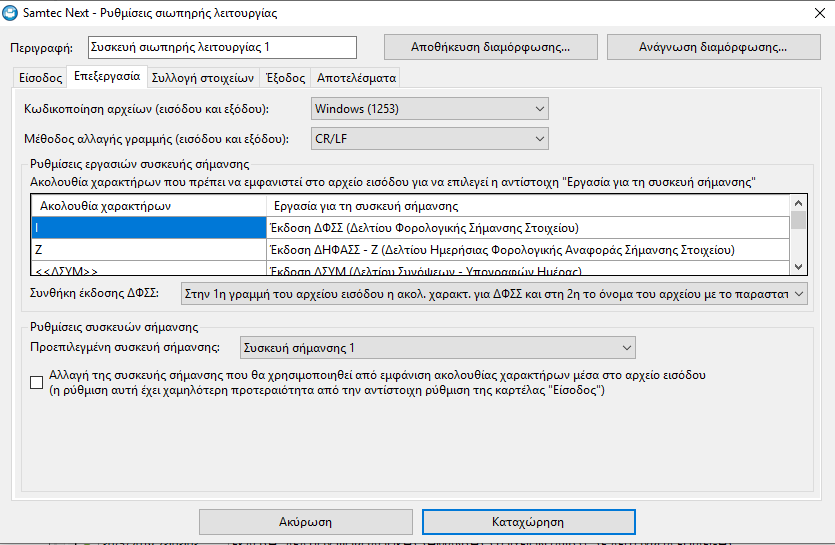Switch to the Έξοδος tab

coord(285,78)
